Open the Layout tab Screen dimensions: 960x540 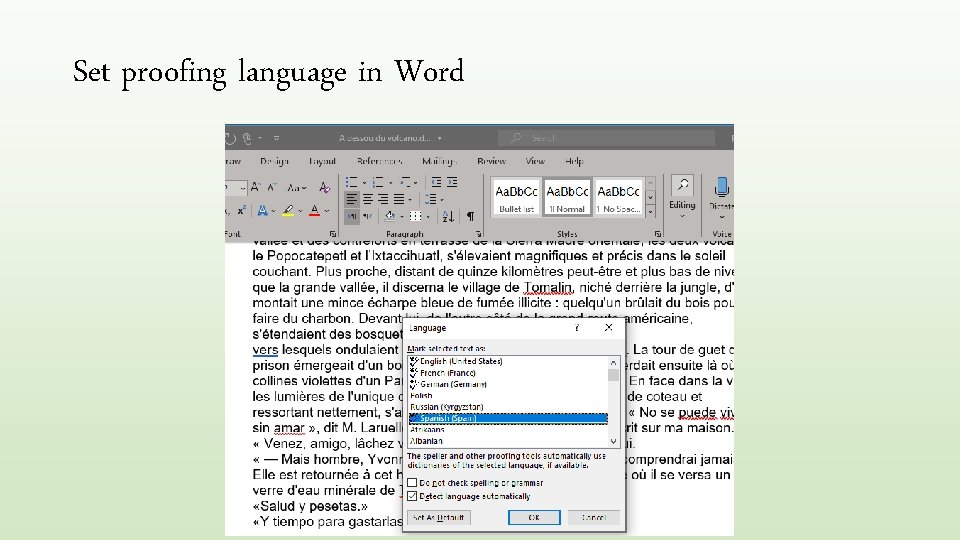pyautogui.click(x=322, y=161)
